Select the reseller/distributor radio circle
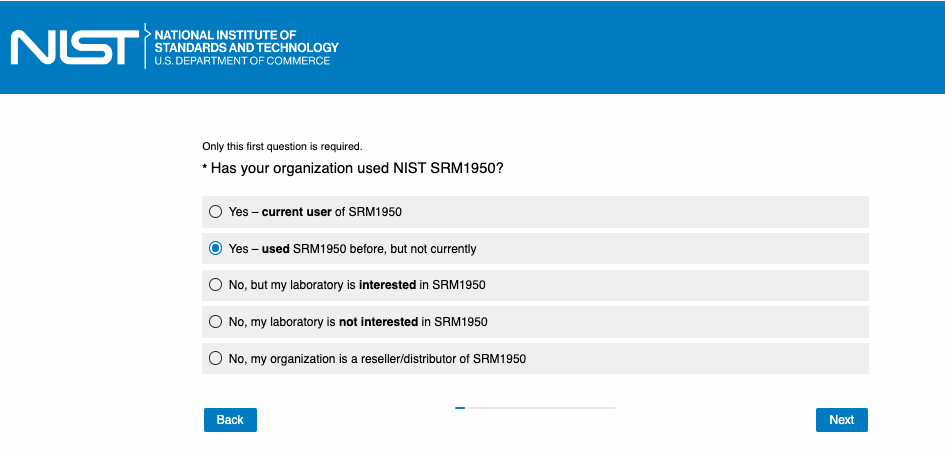945x454 pixels. [215, 358]
